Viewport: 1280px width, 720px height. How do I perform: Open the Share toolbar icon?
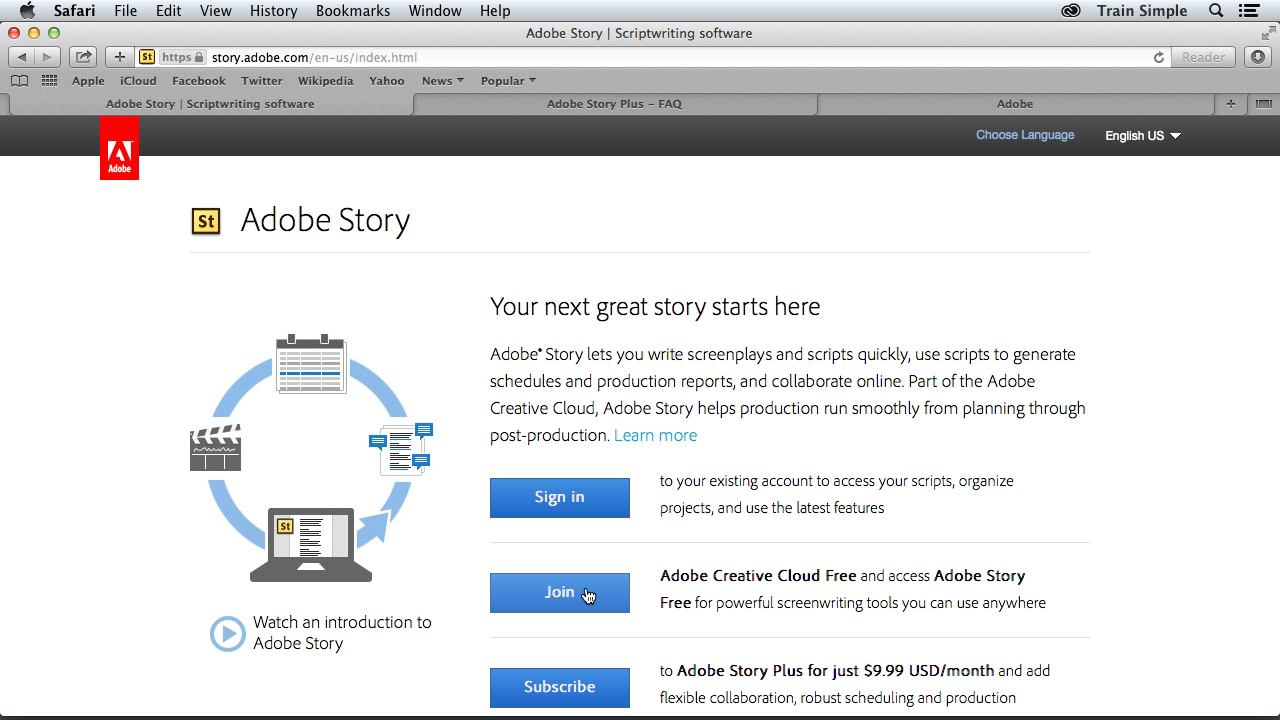[84, 57]
